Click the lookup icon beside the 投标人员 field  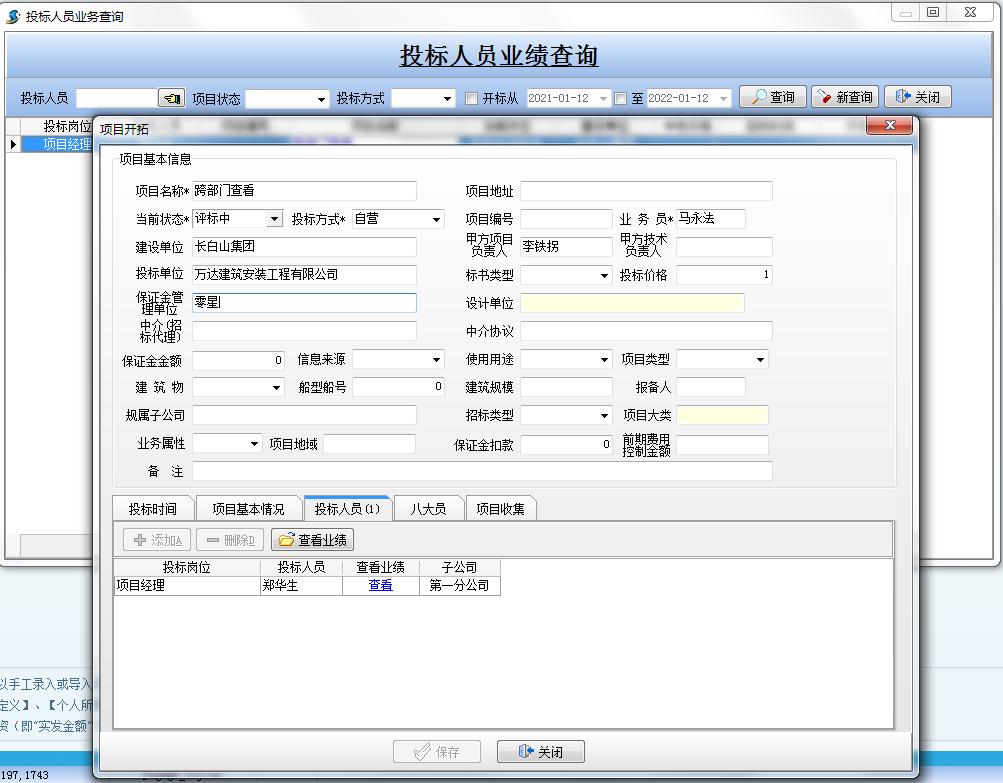(172, 98)
